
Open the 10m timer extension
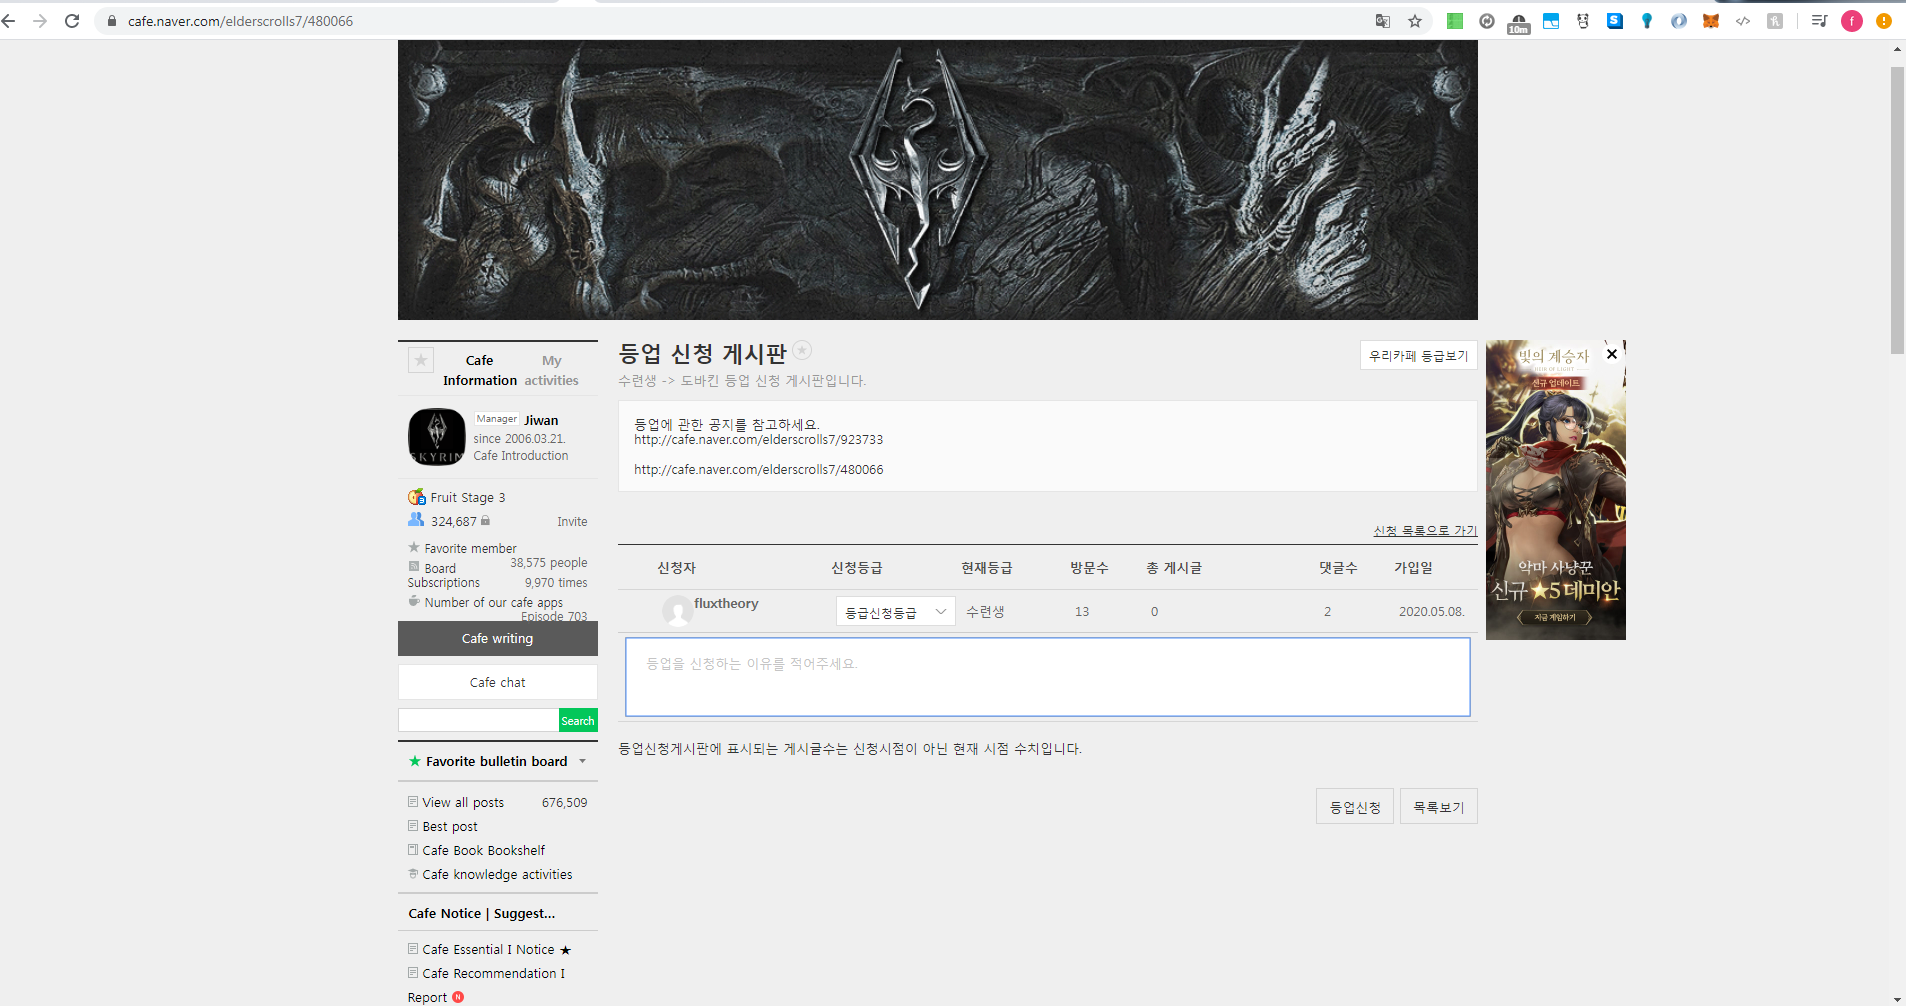coord(1519,23)
